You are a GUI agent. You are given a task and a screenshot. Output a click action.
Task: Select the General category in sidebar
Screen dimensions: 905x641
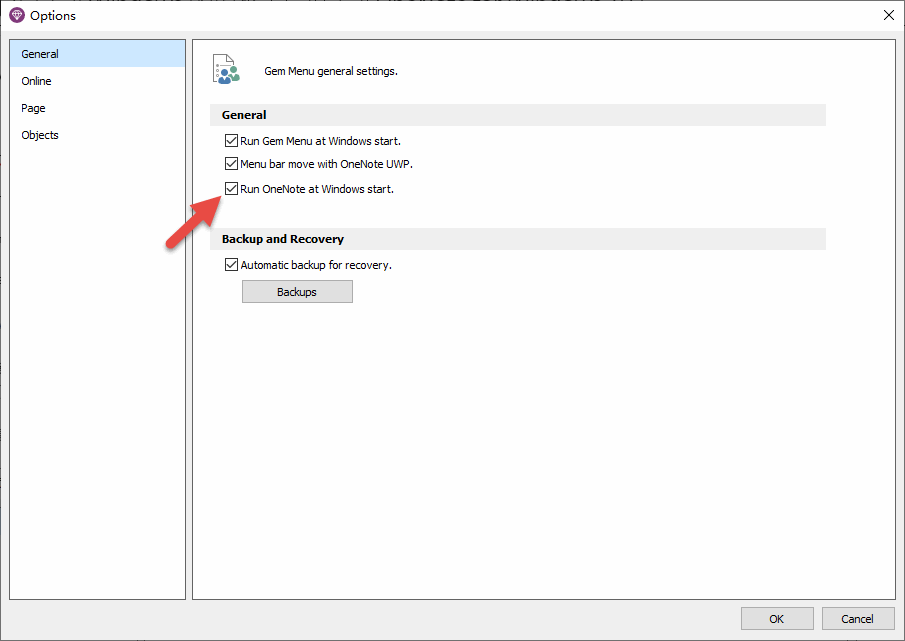point(97,54)
